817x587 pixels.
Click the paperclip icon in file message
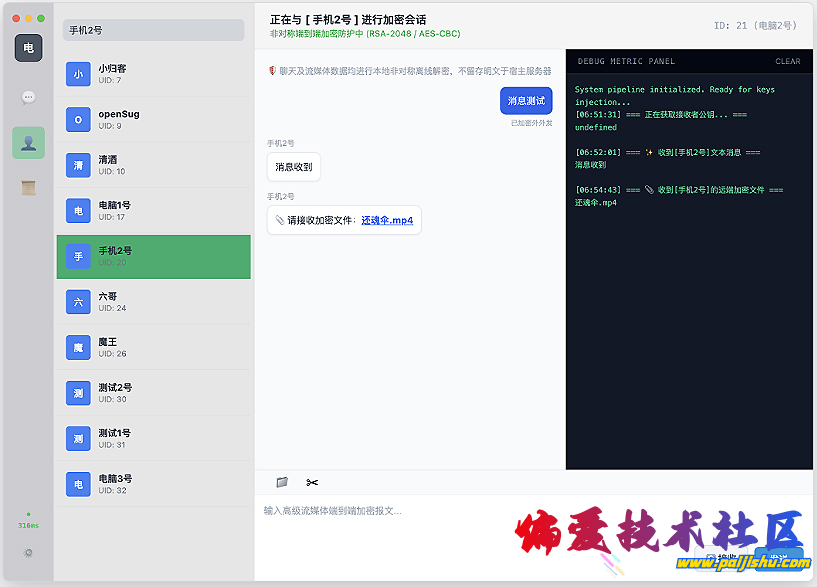(x=280, y=220)
